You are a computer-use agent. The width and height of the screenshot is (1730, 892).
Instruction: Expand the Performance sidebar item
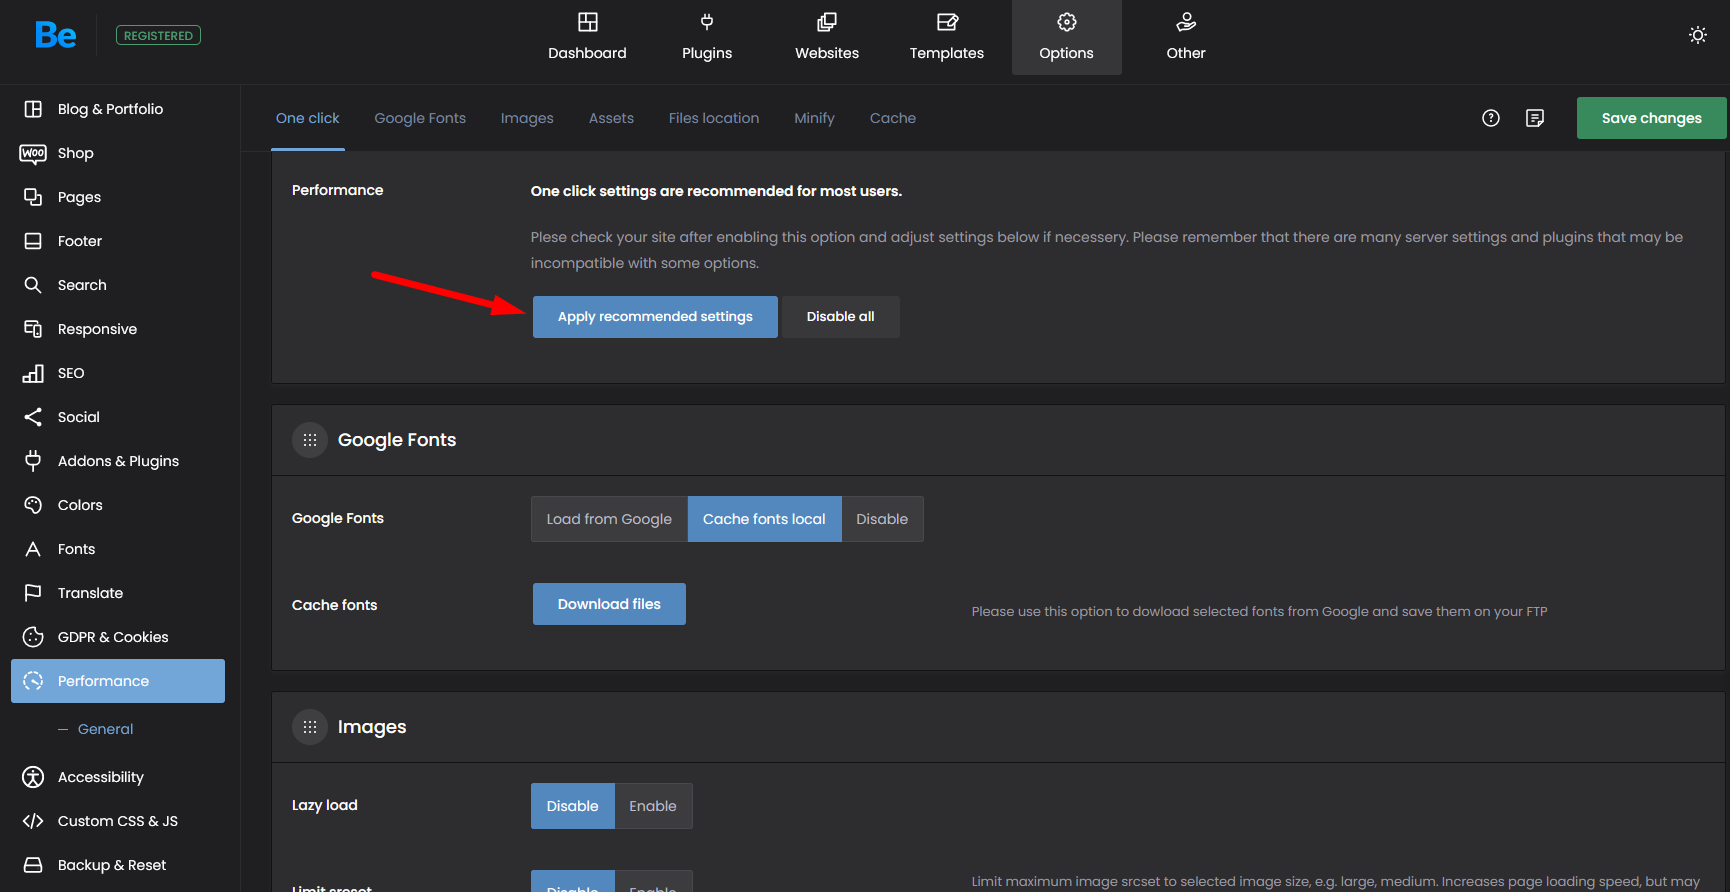click(x=118, y=681)
